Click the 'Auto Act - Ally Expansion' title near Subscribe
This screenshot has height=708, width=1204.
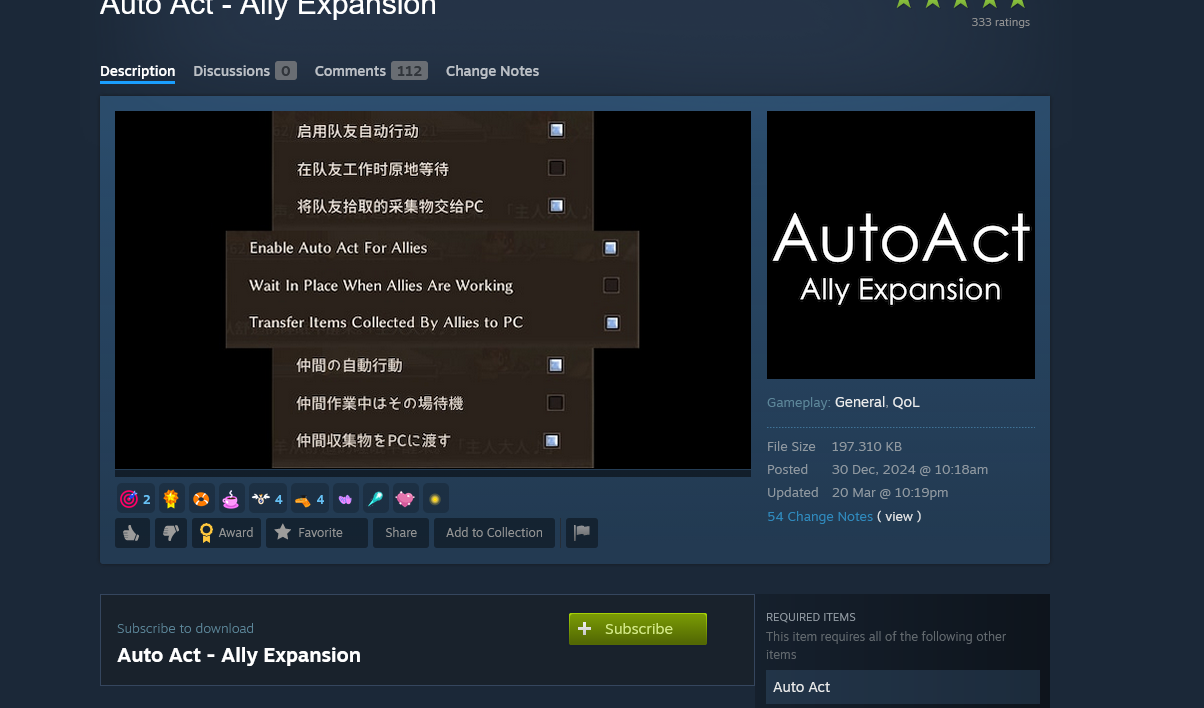pos(239,656)
